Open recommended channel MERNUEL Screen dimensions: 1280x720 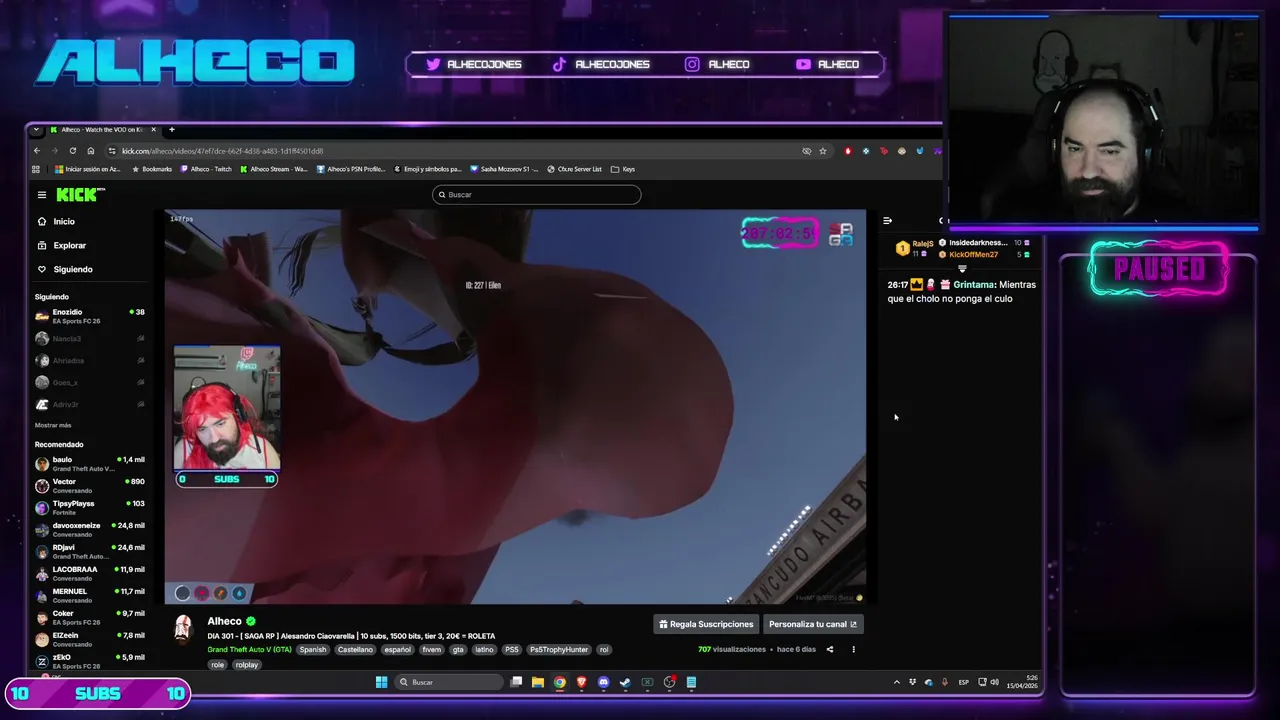tap(90, 595)
